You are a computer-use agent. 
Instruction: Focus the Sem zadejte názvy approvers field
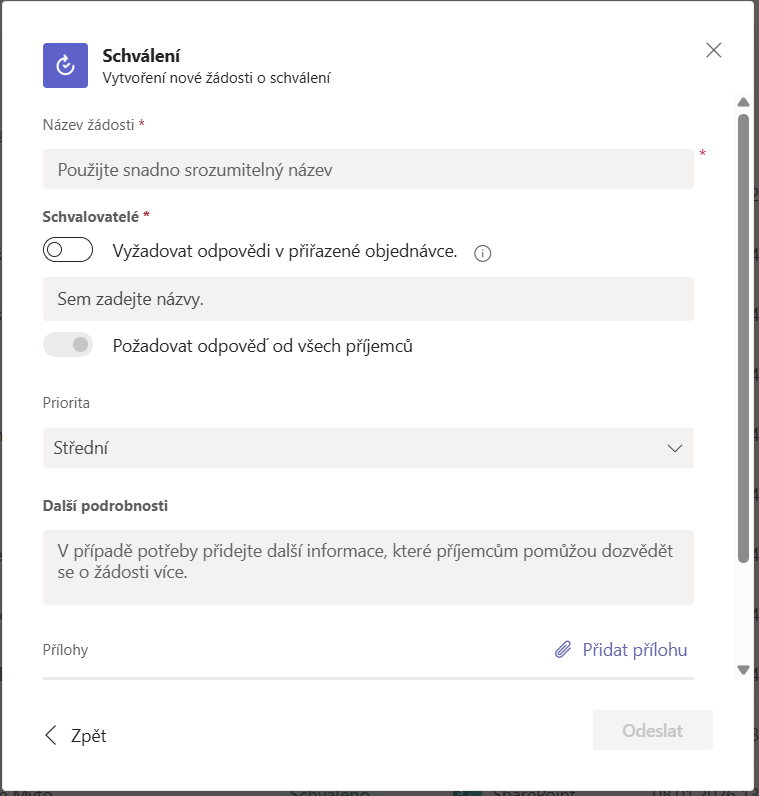(367, 299)
